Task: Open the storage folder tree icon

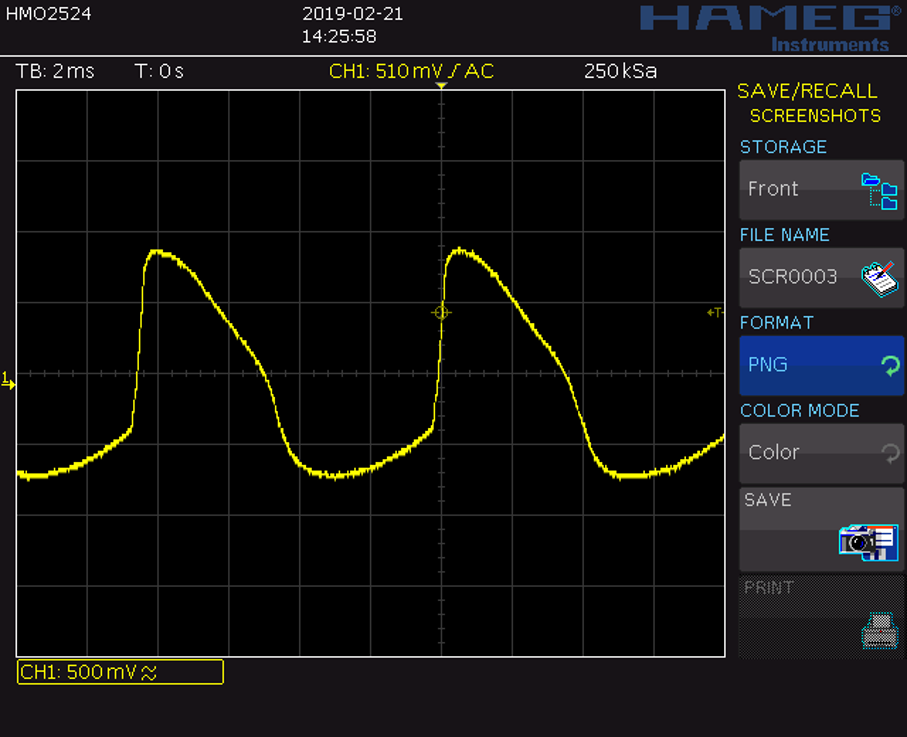Action: point(879,190)
